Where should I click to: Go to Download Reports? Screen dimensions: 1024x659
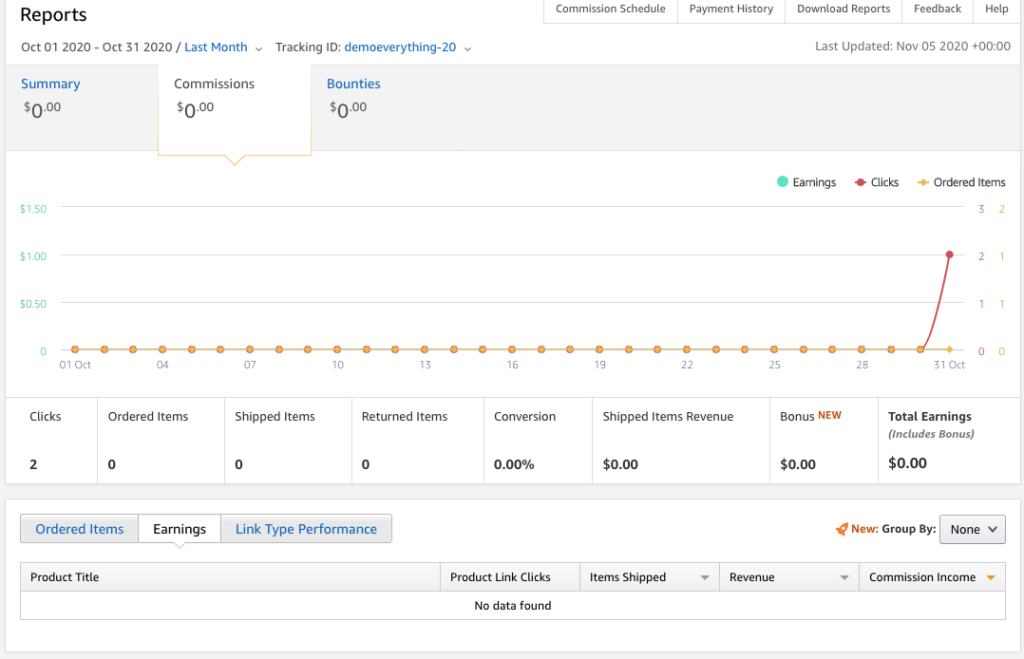click(843, 9)
